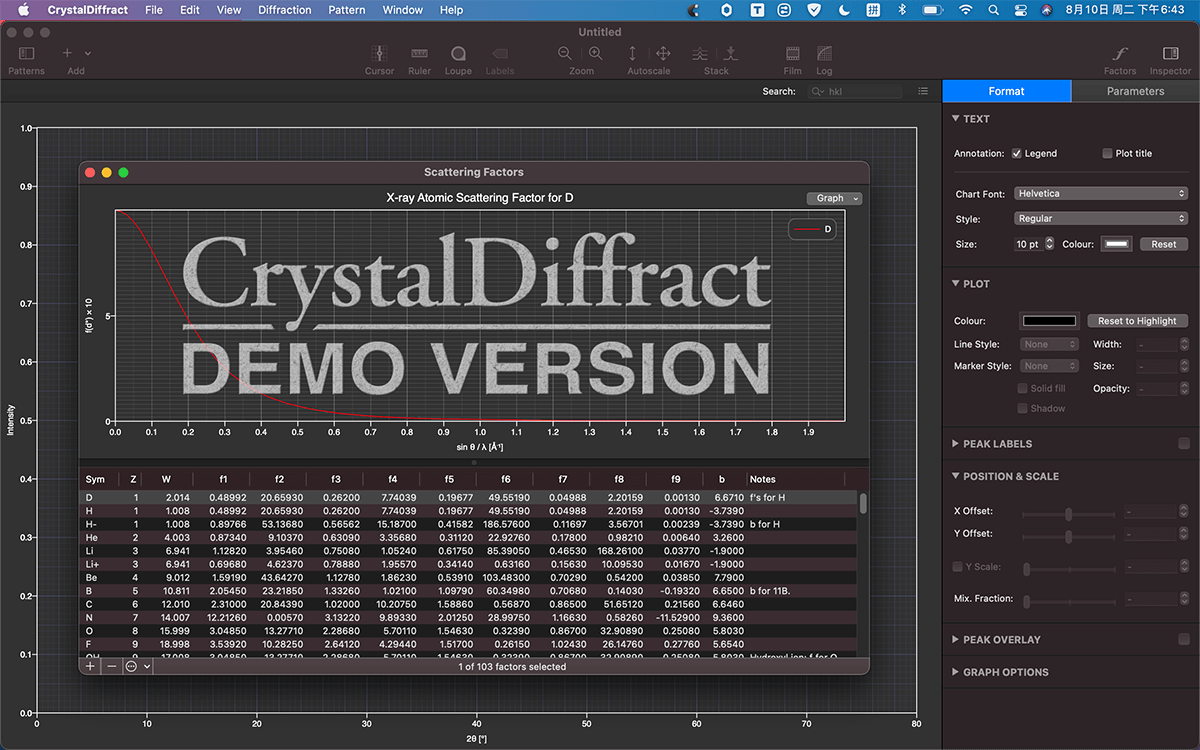The width and height of the screenshot is (1200, 750).
Task: Enable the Plot title checkbox
Action: (1107, 153)
